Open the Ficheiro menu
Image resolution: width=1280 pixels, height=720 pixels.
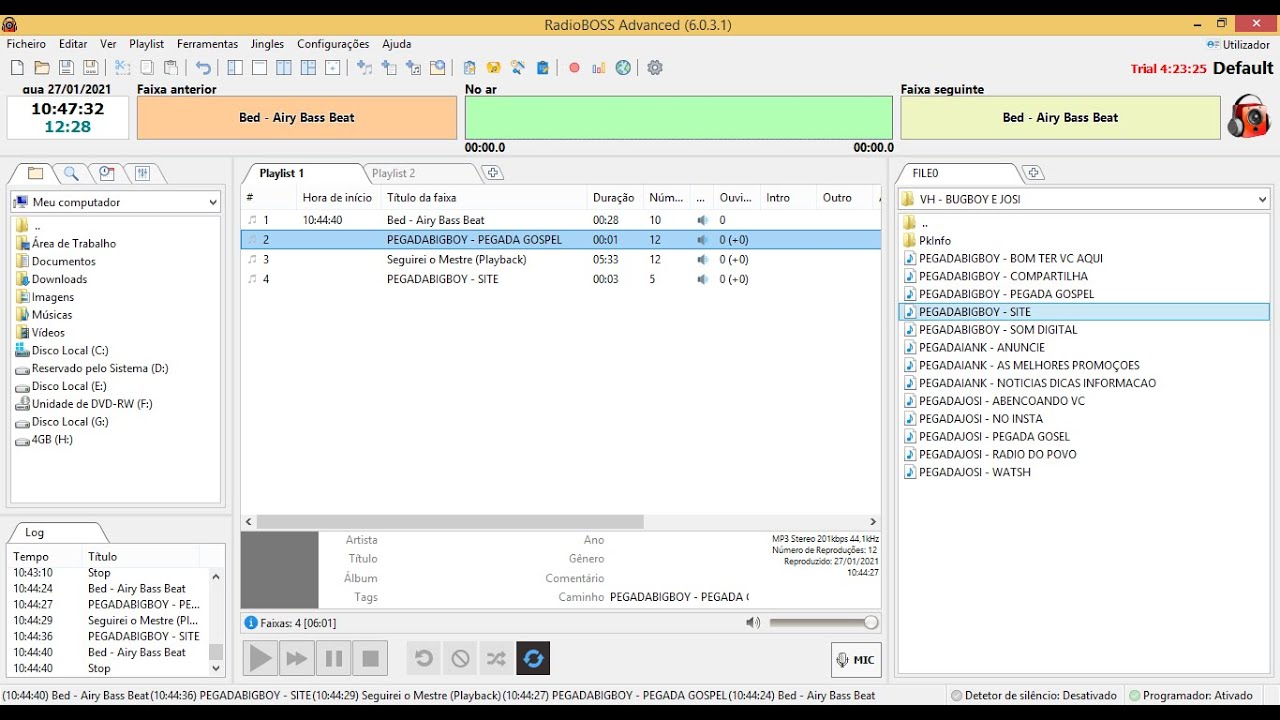click(x=26, y=44)
